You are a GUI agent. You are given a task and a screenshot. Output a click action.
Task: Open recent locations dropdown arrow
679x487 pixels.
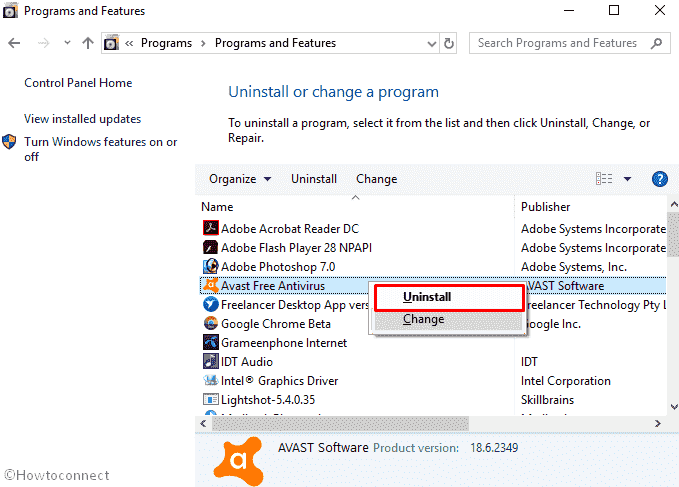65,44
